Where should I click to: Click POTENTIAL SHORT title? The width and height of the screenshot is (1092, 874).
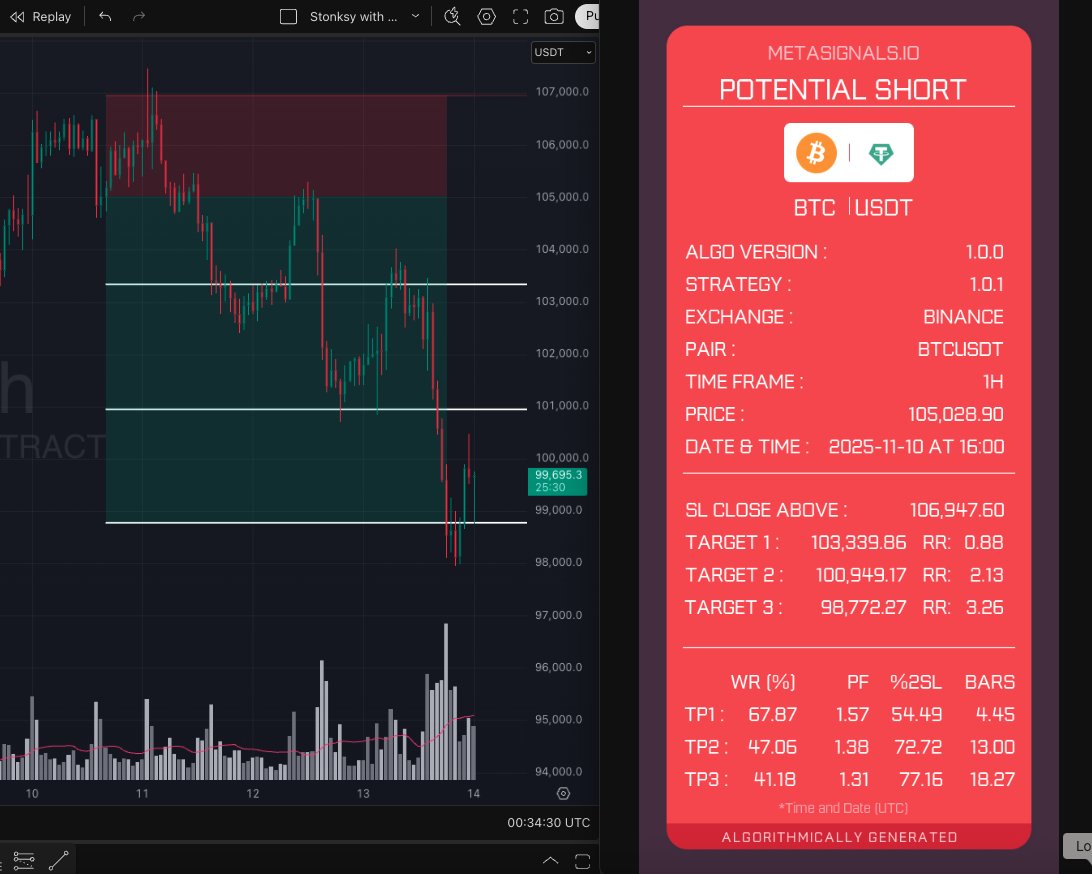pos(843,90)
